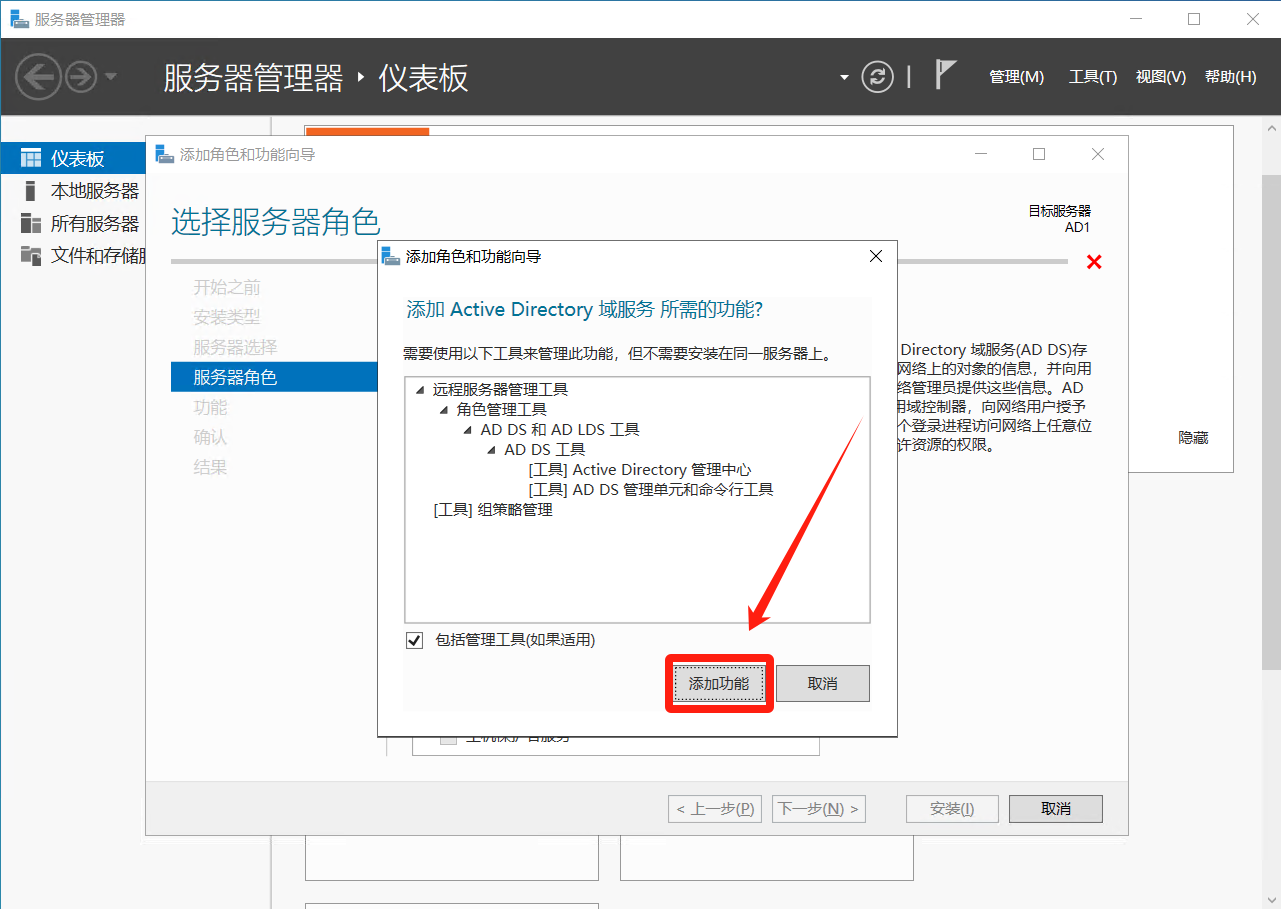Open the navigation history dropdown arrow
Screen dimensions: 1281x909
(x=111, y=77)
